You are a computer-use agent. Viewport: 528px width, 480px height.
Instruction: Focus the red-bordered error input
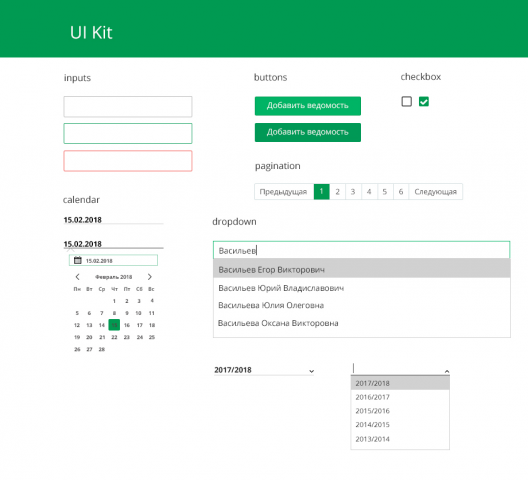(128, 161)
